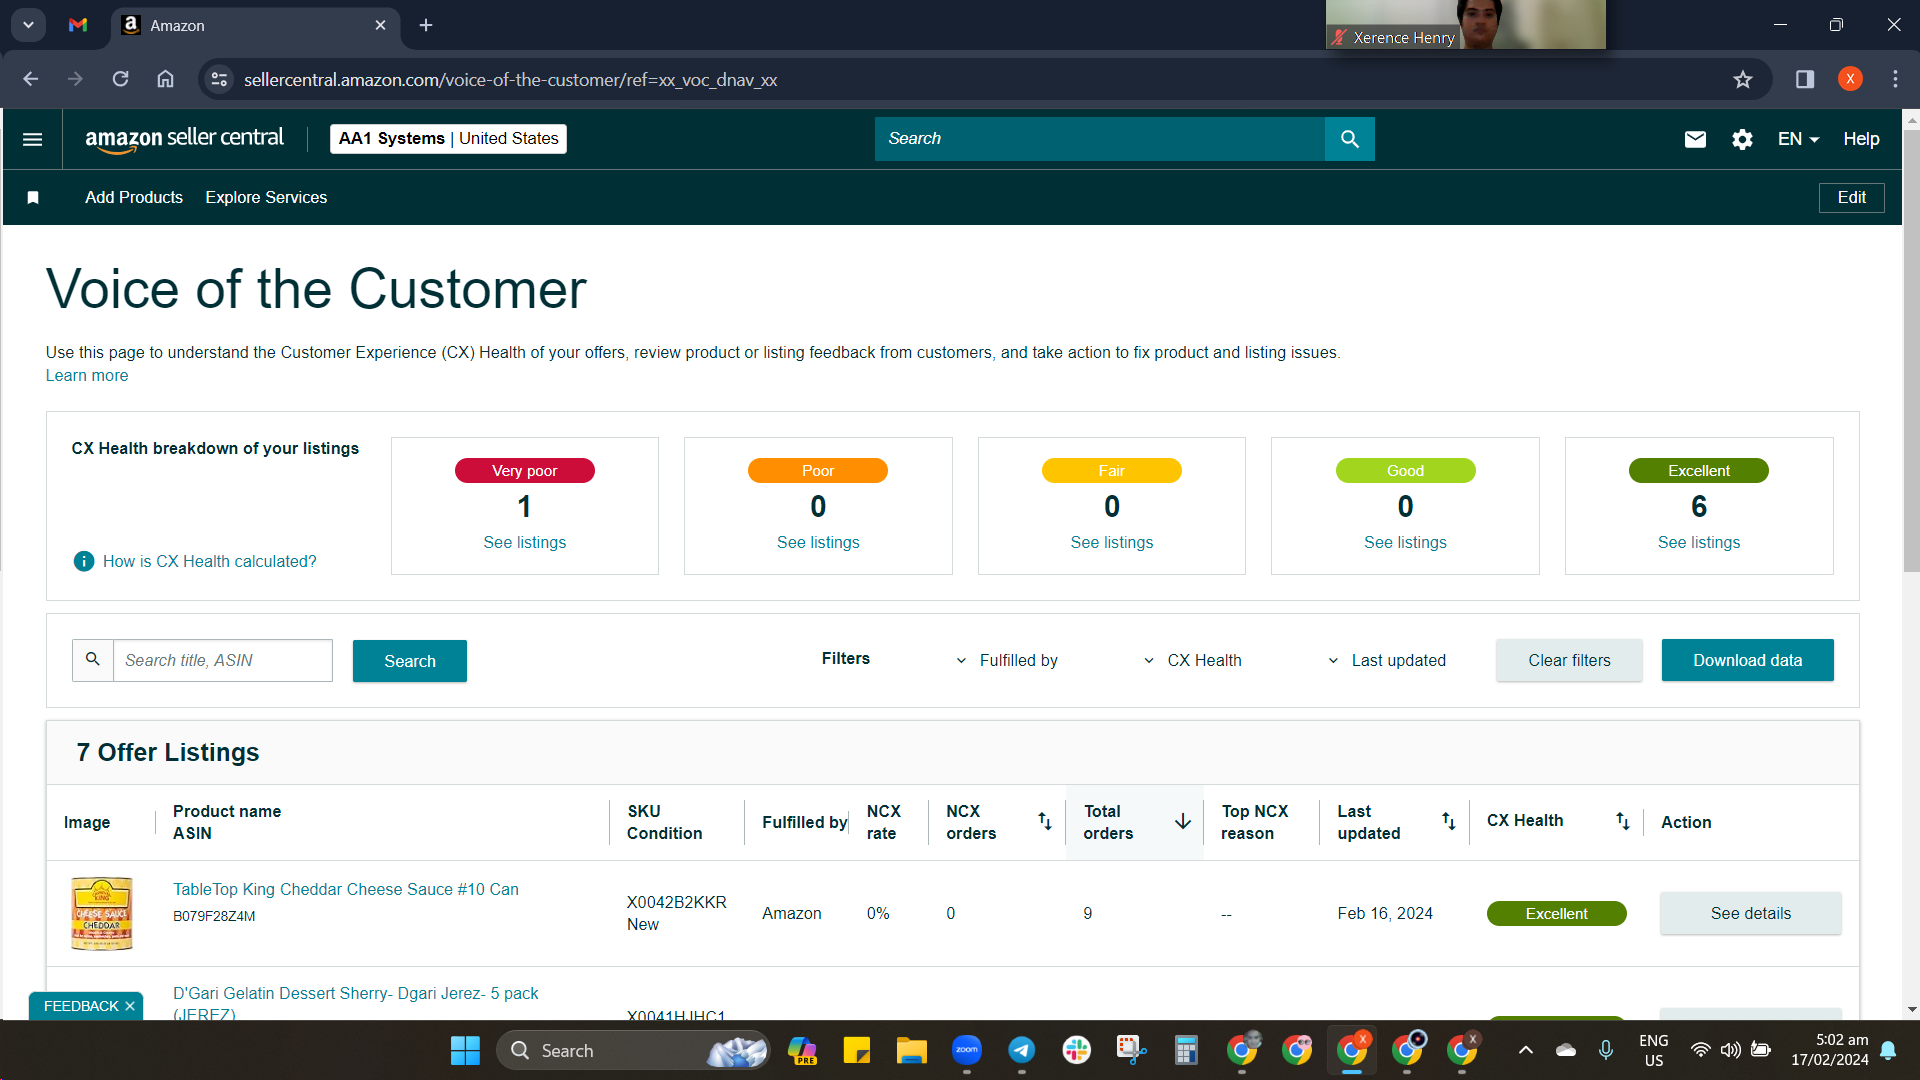Follow the Learn more link

click(87, 376)
